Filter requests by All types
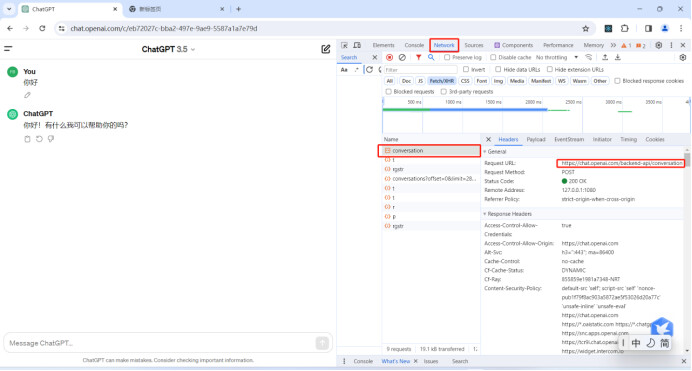This screenshot has height=371, width=692. 389,81
